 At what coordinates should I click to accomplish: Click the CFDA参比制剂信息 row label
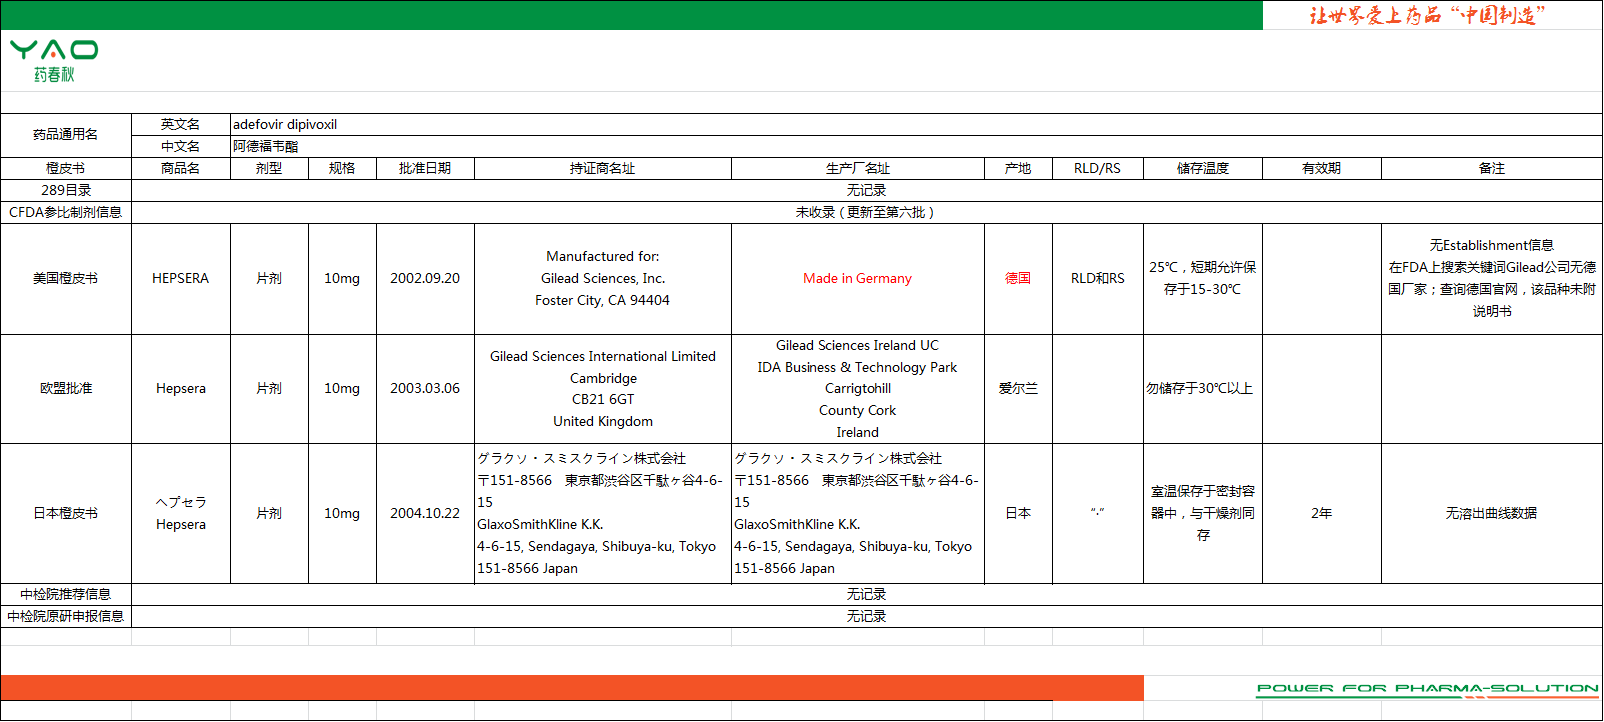66,213
